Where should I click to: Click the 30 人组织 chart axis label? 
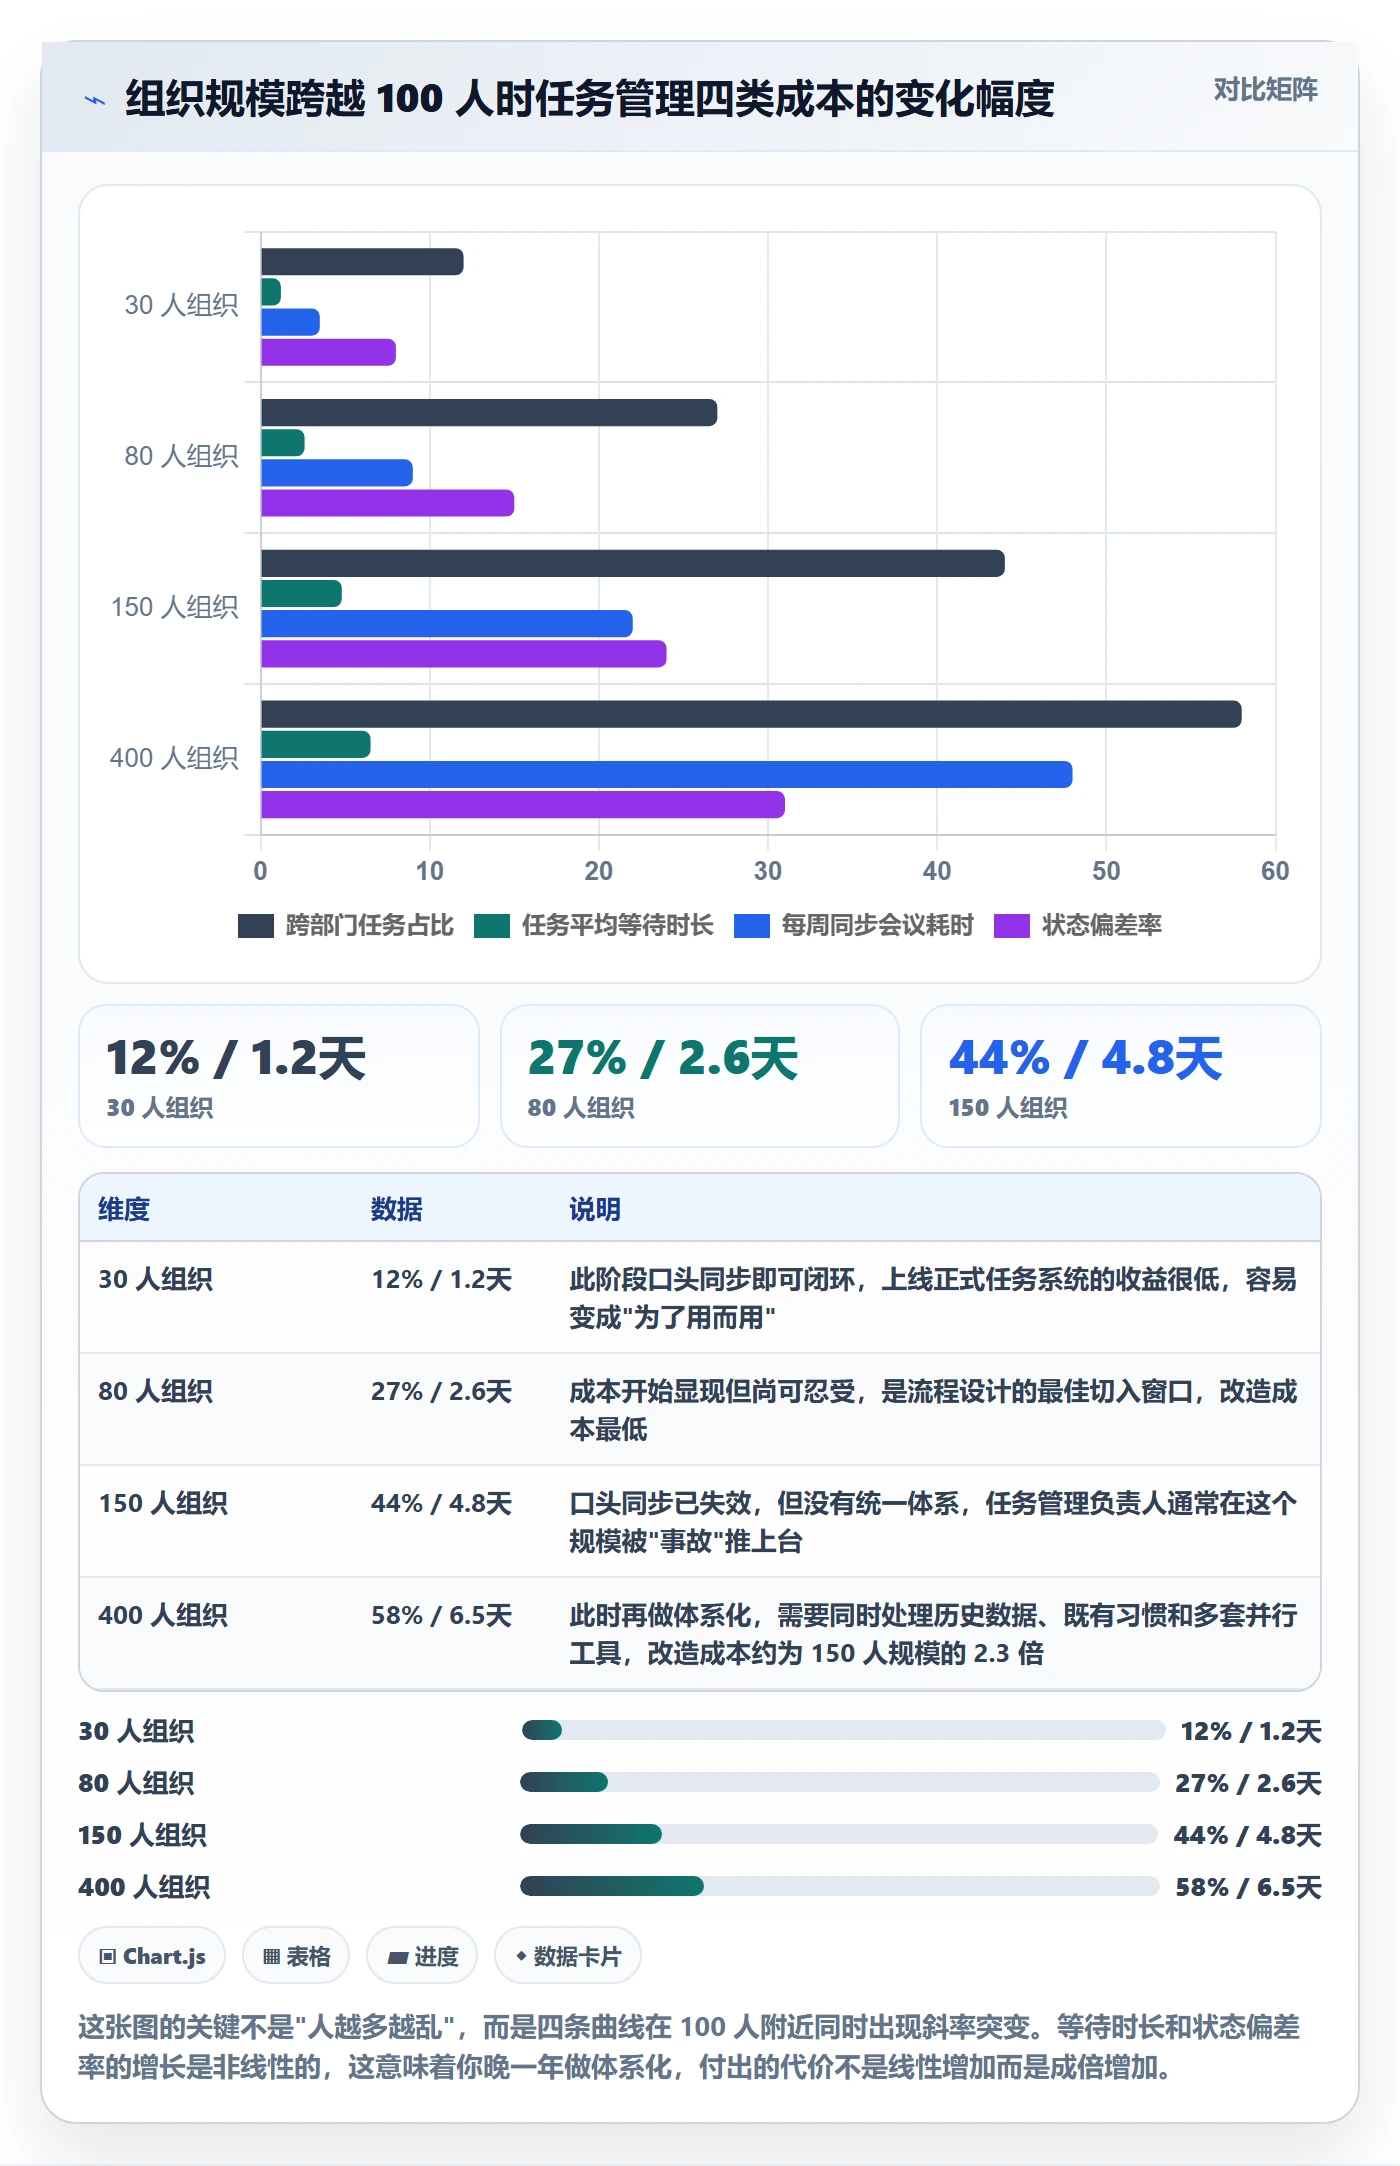(181, 305)
